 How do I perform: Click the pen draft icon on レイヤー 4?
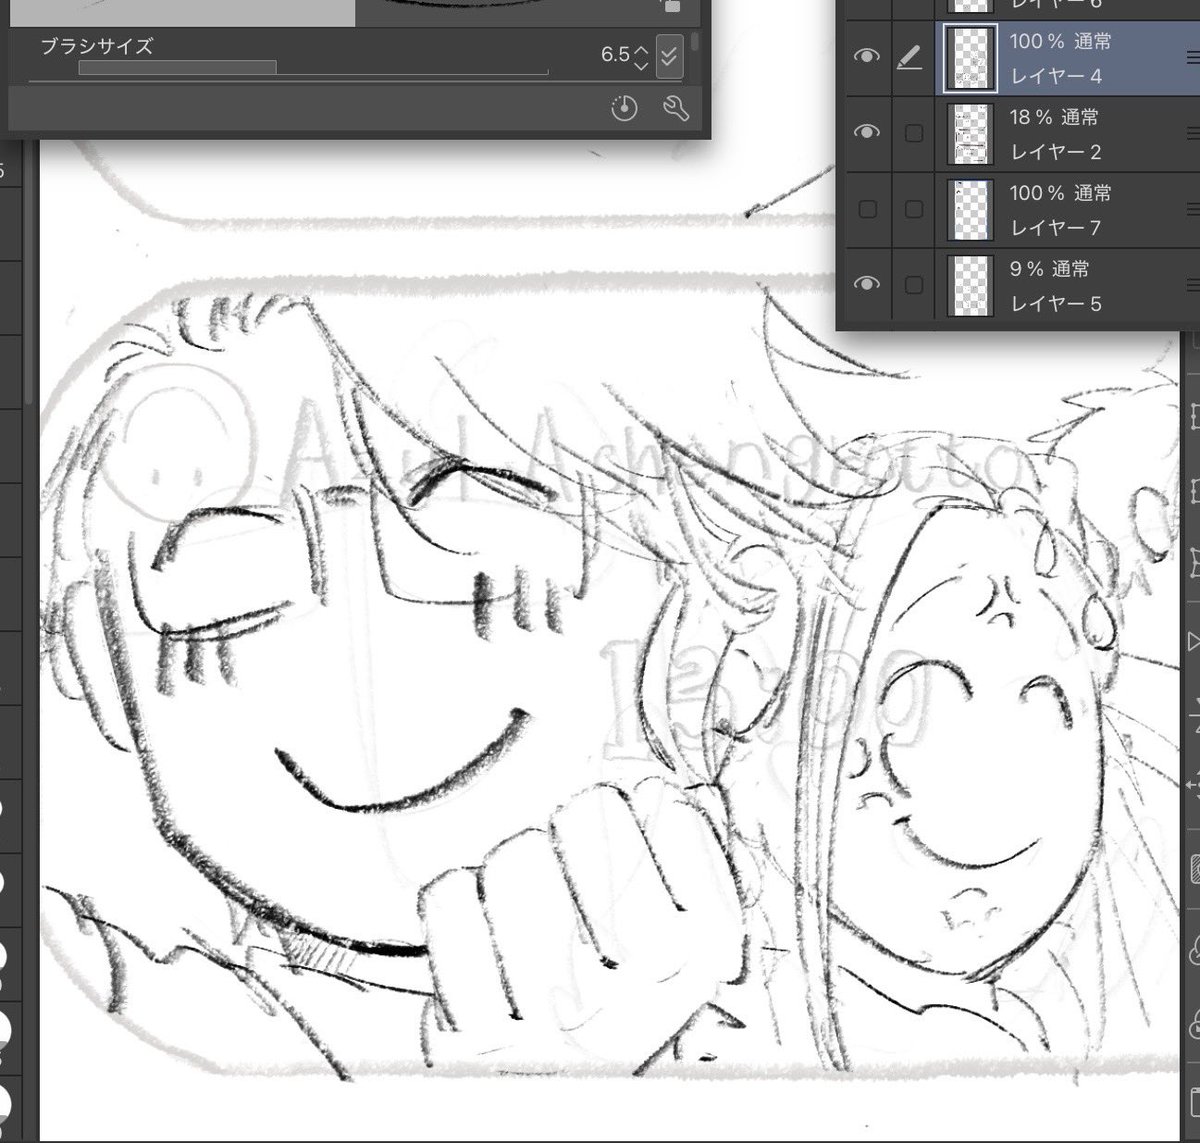[x=908, y=58]
